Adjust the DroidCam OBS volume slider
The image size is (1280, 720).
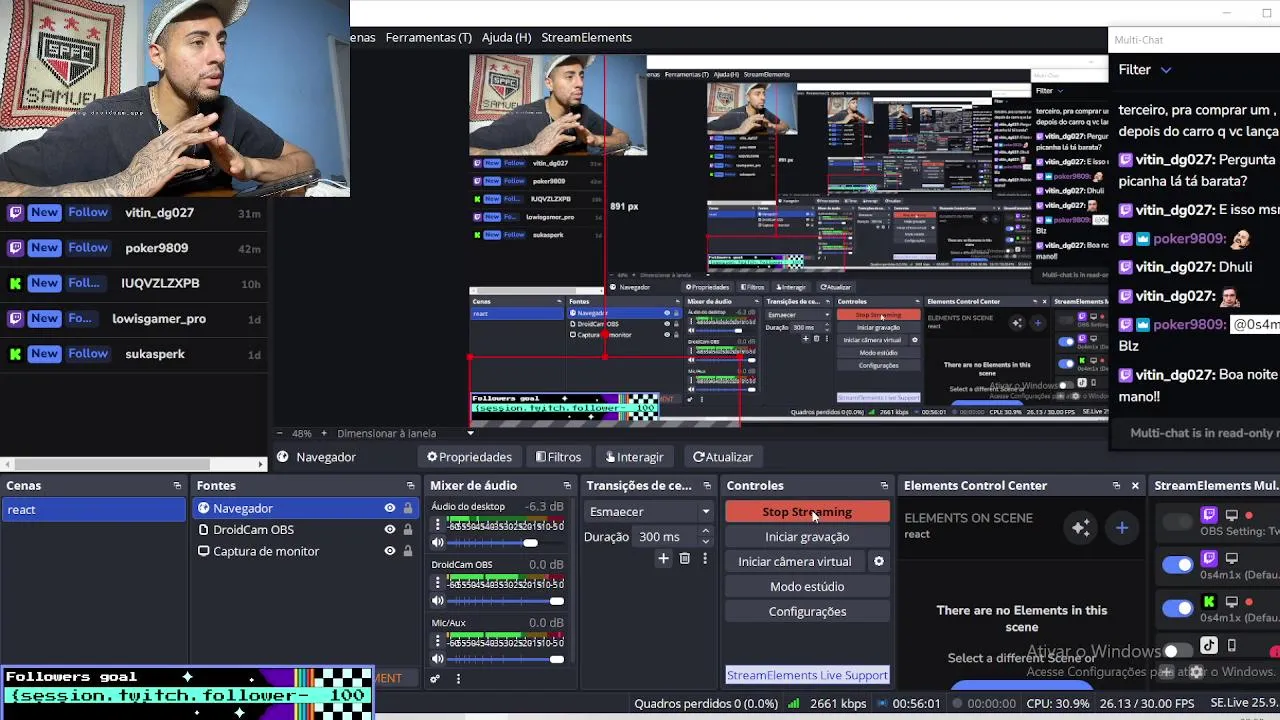pyautogui.click(x=507, y=601)
